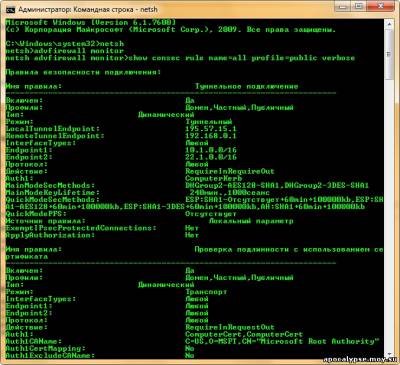400x365 pixels.
Task: Click the RequireInRequireOut action value
Action: (x=230, y=171)
